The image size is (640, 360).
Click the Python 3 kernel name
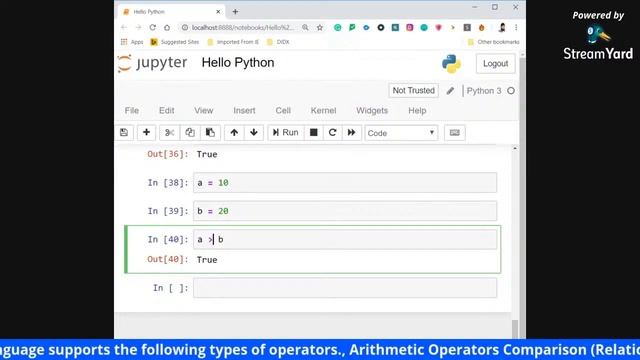point(484,91)
